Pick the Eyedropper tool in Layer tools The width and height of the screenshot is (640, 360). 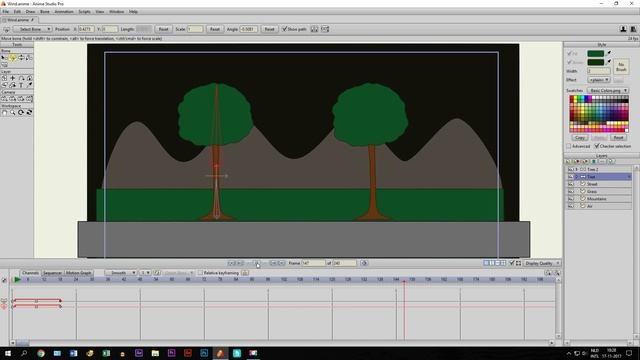click(29, 85)
